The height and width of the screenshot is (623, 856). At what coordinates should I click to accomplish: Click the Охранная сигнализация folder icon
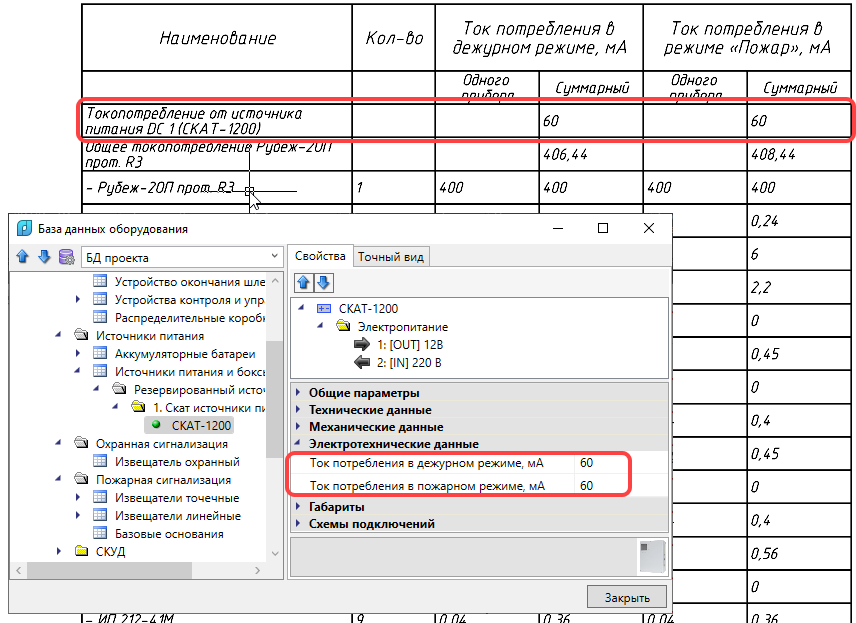click(81, 442)
